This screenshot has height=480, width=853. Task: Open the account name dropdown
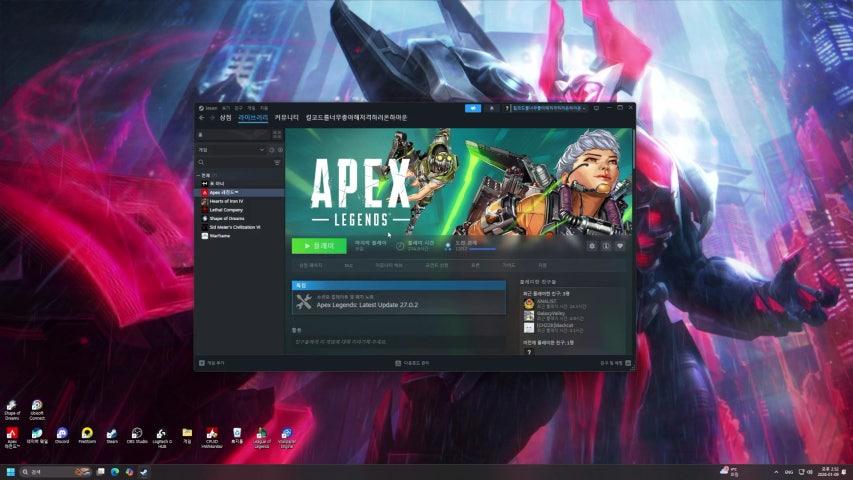(548, 108)
